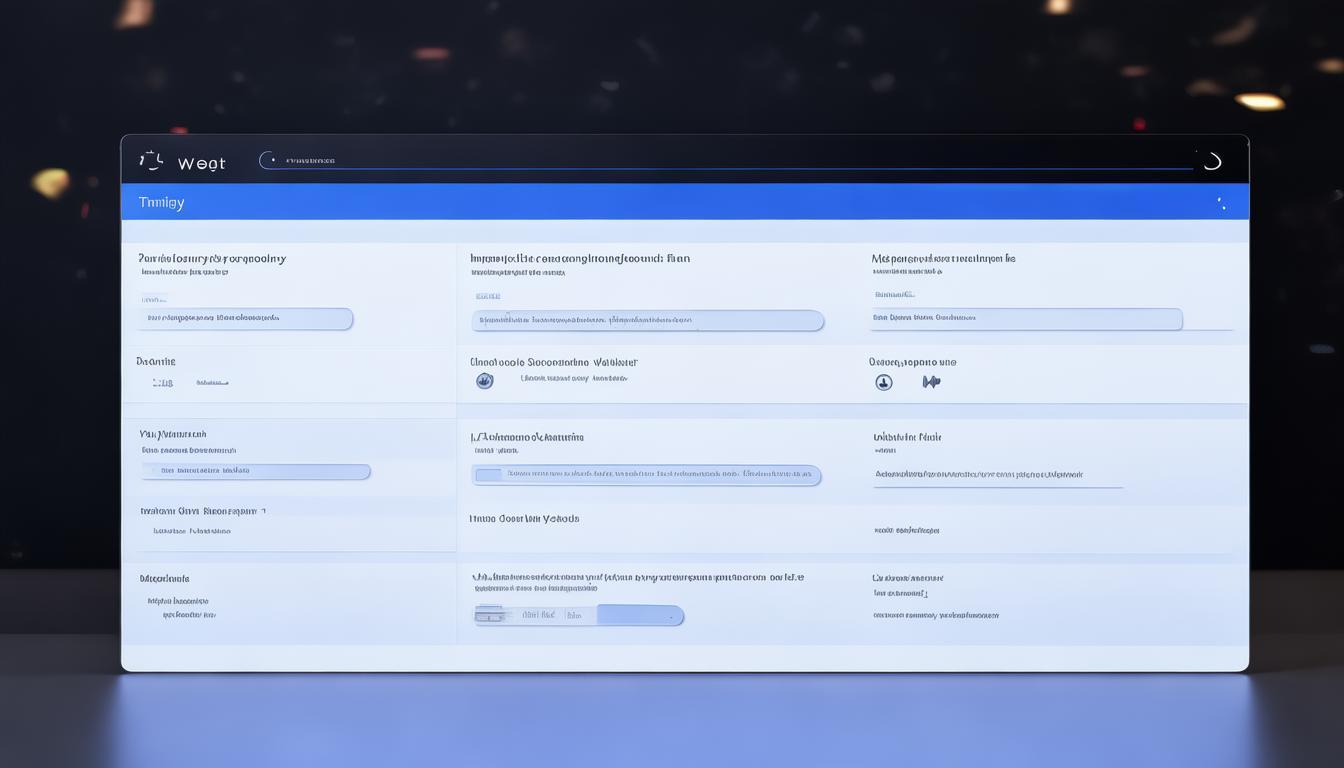
Task: Open the options dots in the blue header
Action: coord(1221,203)
